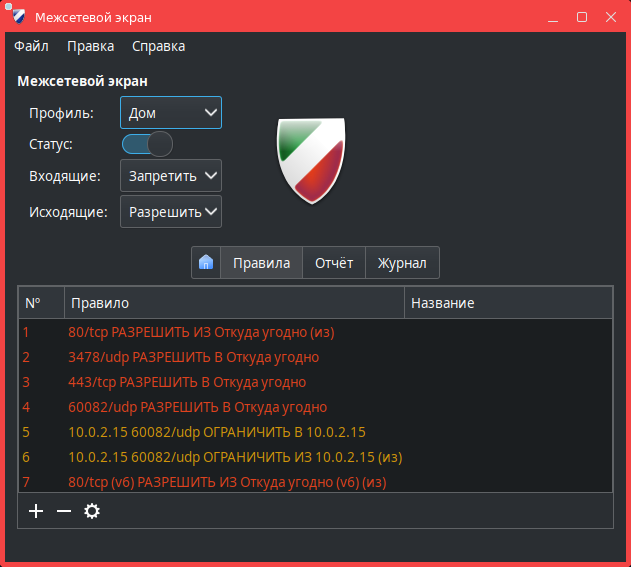Open the Правка menu
Viewport: 631px width, 567px height.
[90, 46]
